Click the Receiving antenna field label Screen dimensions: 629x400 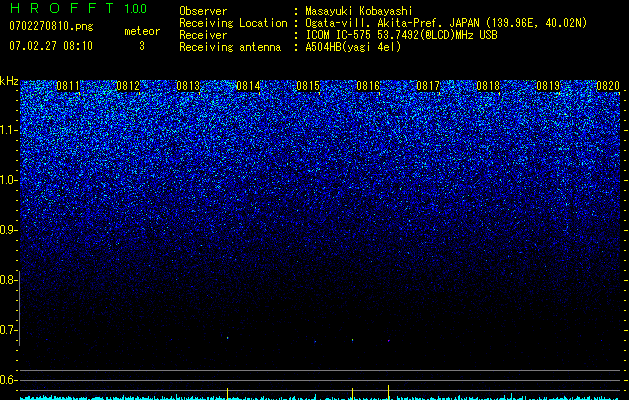pos(230,47)
